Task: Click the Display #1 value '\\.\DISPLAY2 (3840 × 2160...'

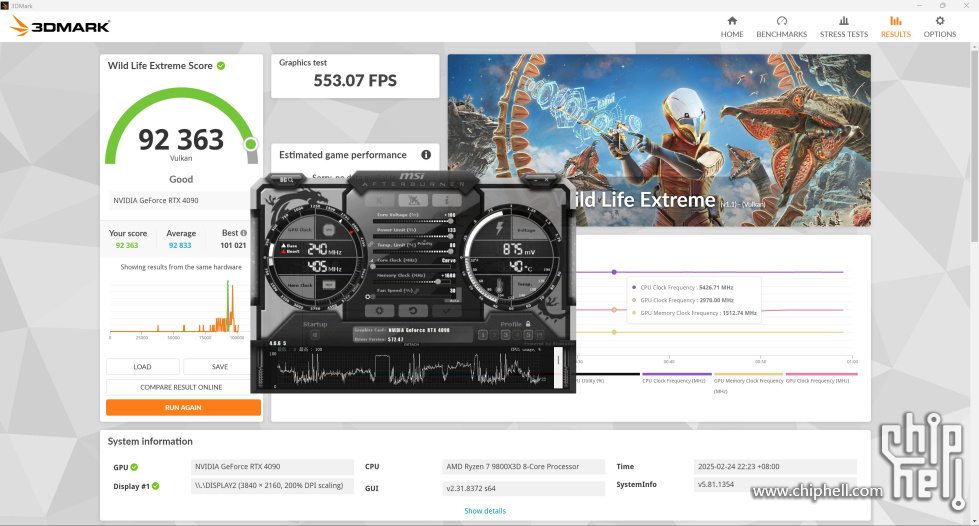Action: coord(272,485)
